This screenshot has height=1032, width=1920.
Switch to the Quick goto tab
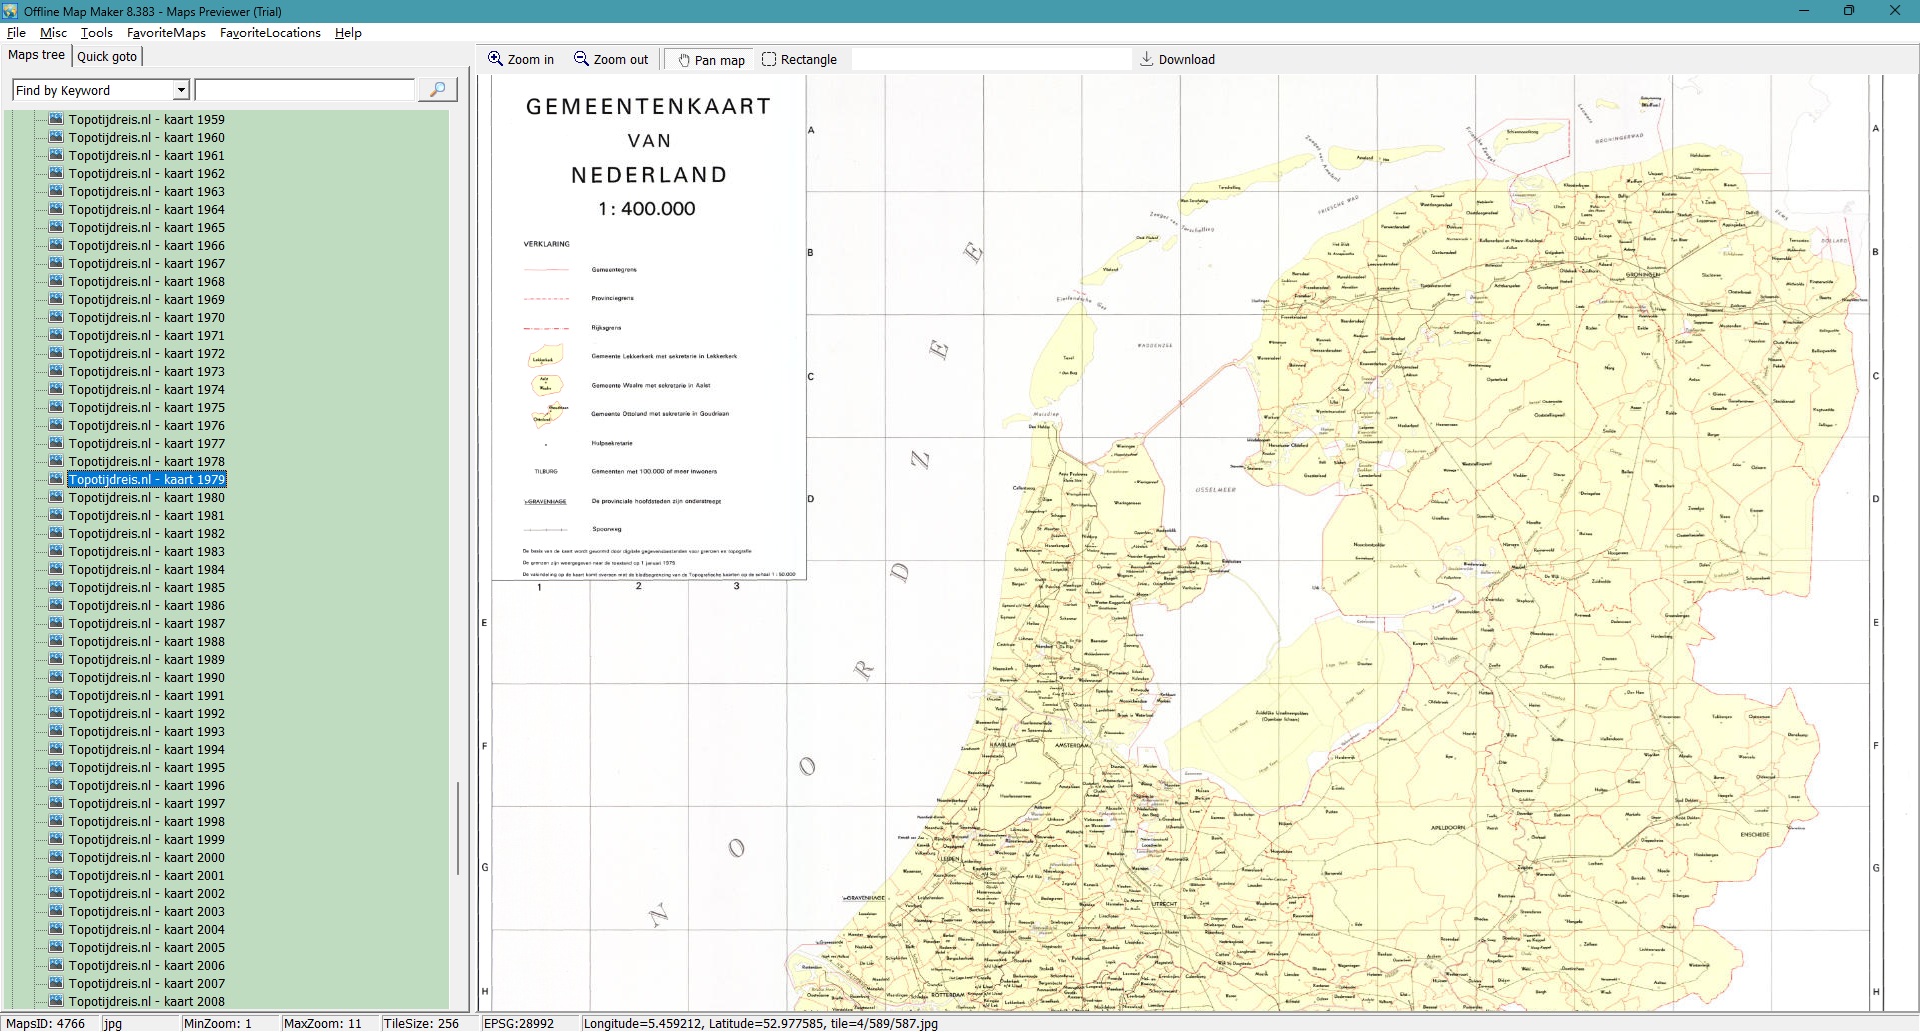click(107, 56)
